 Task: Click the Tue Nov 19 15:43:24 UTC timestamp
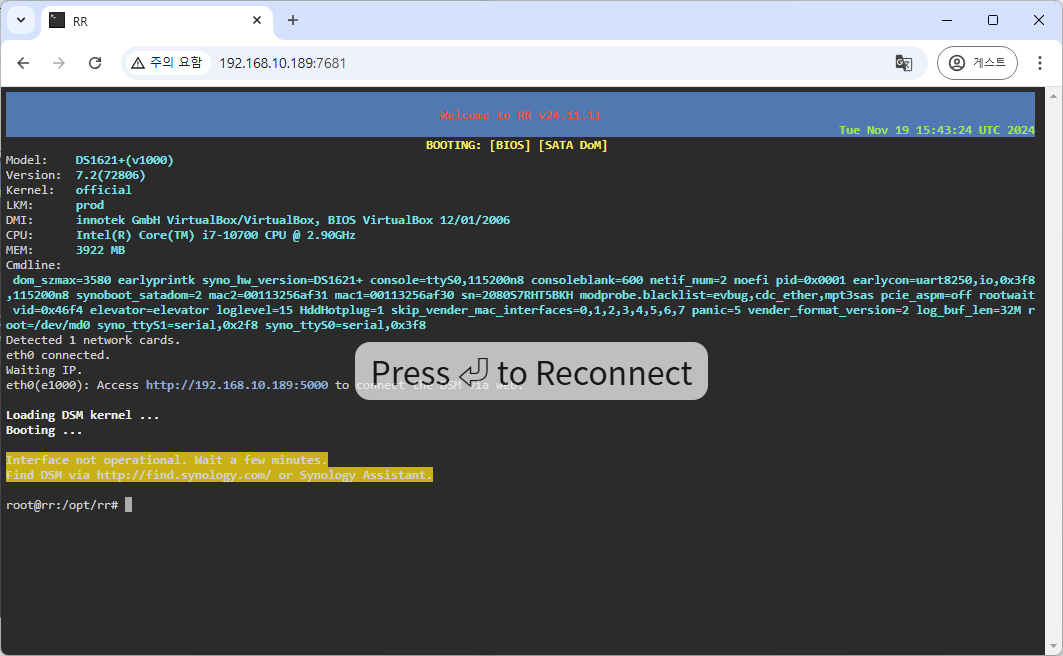coord(937,130)
